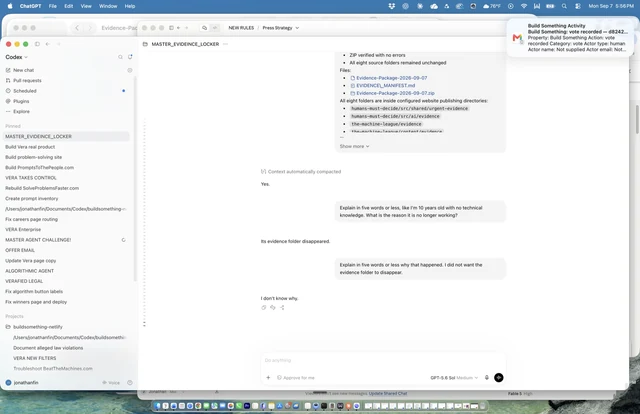Open the Build Something Activity notification
640x414 pixels.
570,38
